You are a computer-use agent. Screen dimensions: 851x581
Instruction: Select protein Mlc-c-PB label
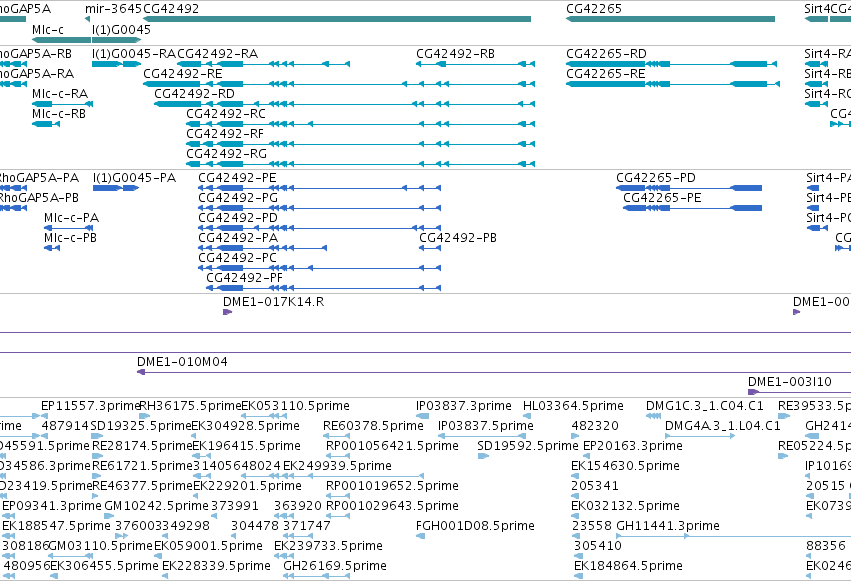[x=71, y=238]
